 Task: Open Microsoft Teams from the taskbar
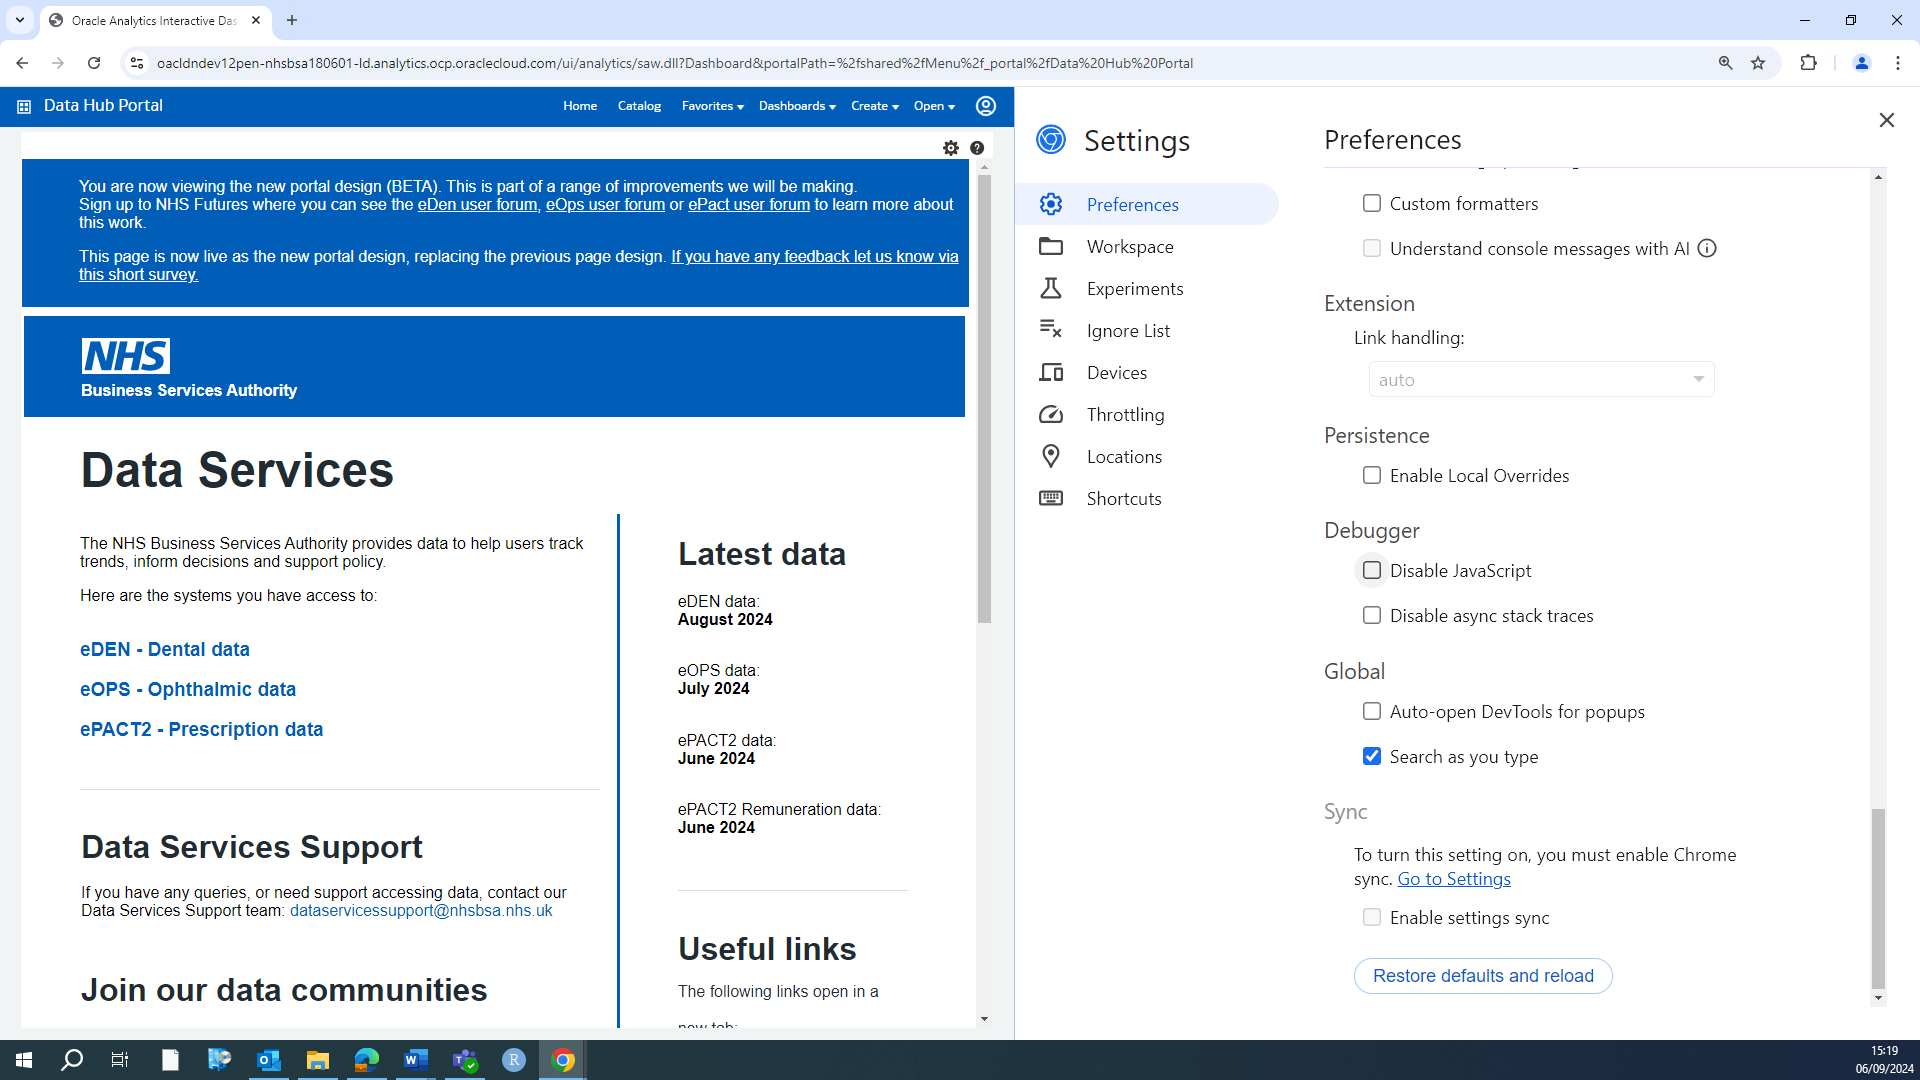tap(465, 1060)
